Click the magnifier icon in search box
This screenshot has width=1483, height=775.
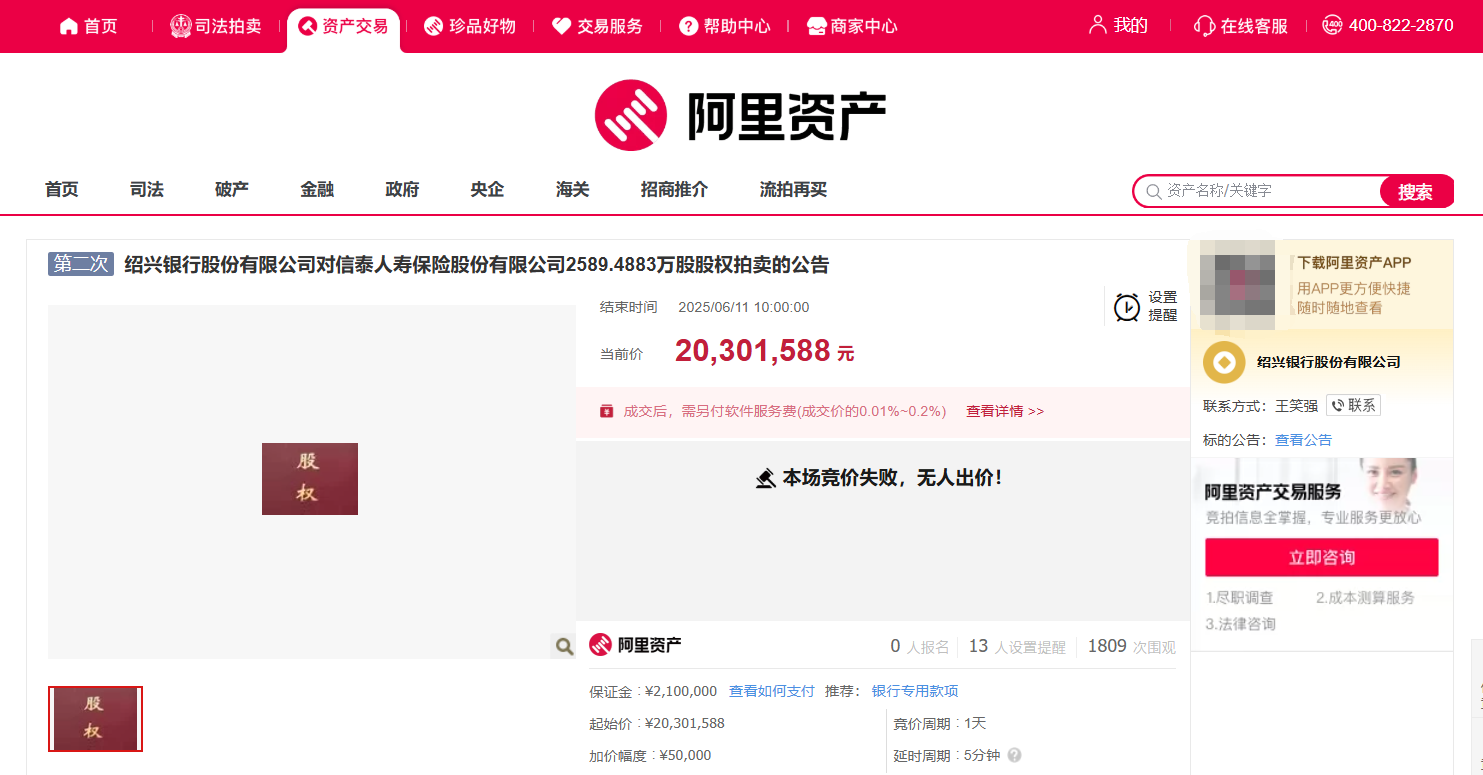[1153, 191]
